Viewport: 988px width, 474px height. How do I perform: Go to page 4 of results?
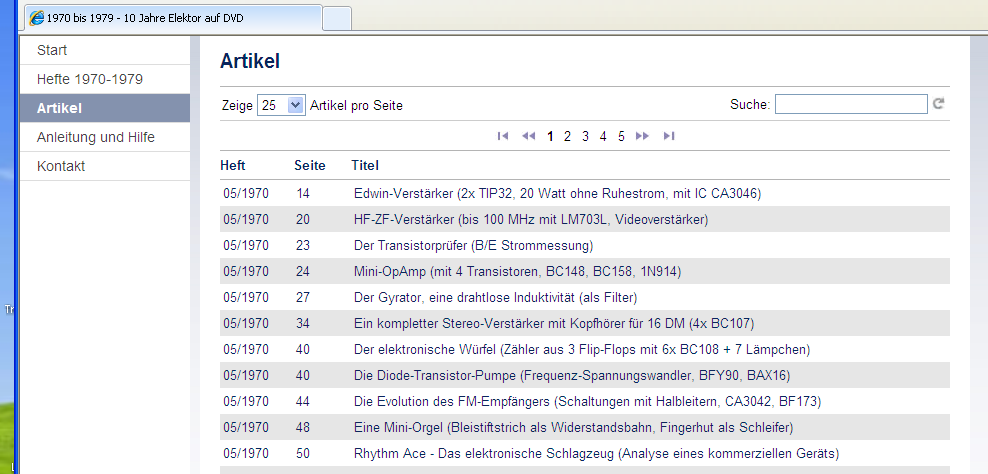(603, 136)
